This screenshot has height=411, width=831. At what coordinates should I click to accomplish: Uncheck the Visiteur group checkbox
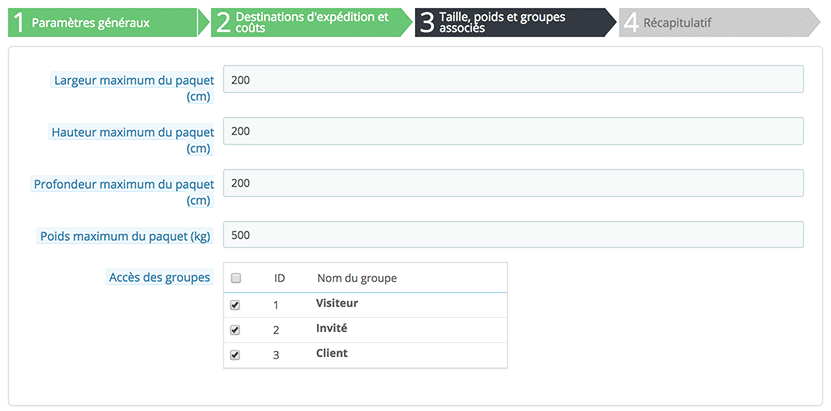pyautogui.click(x=236, y=304)
